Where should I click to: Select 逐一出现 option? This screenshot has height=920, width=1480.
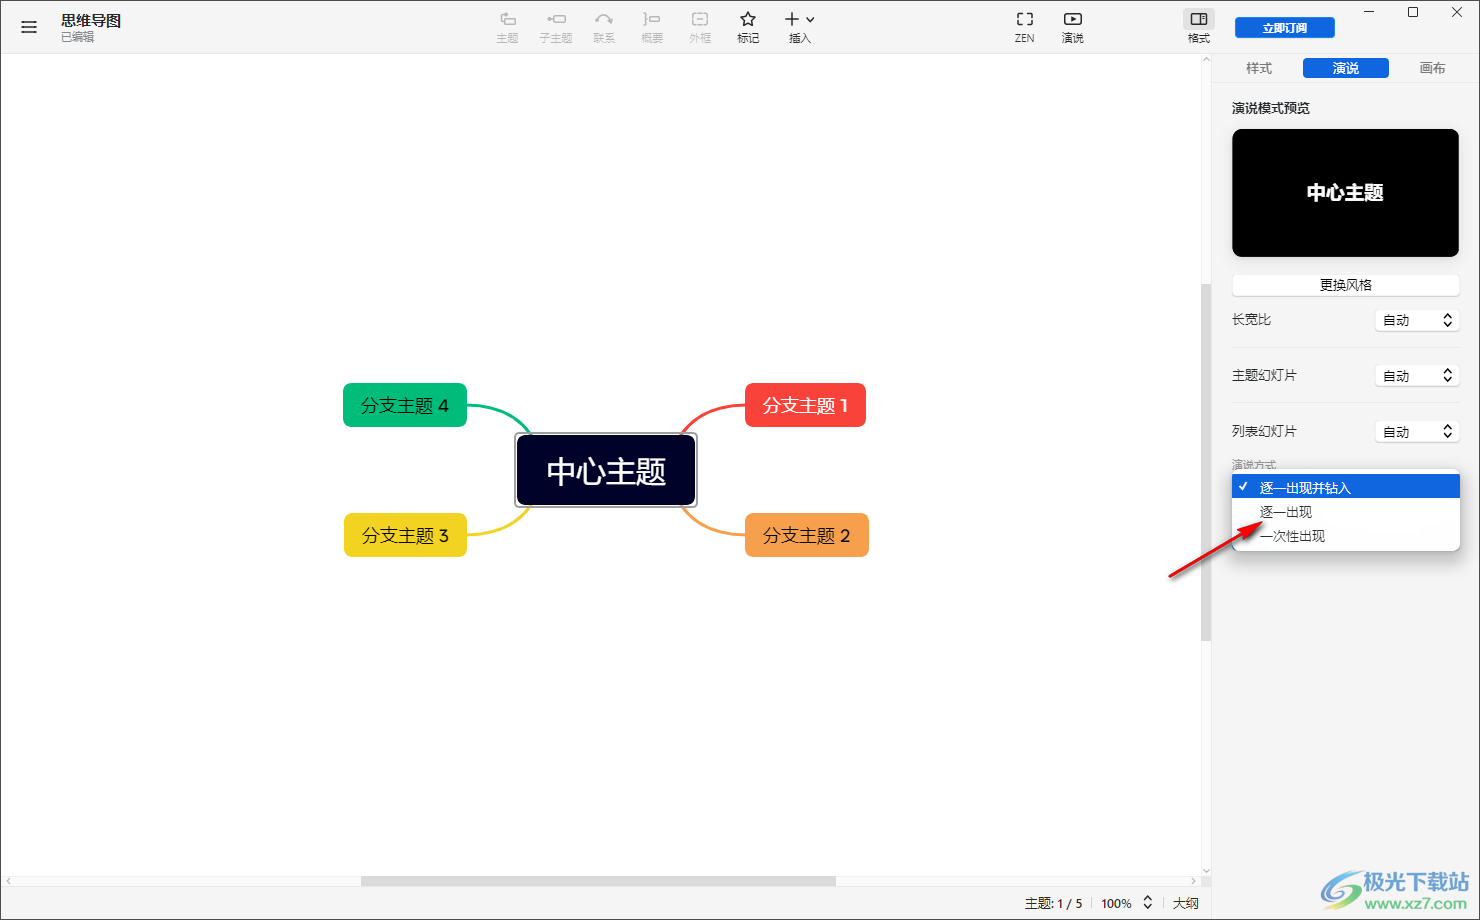click(1346, 512)
